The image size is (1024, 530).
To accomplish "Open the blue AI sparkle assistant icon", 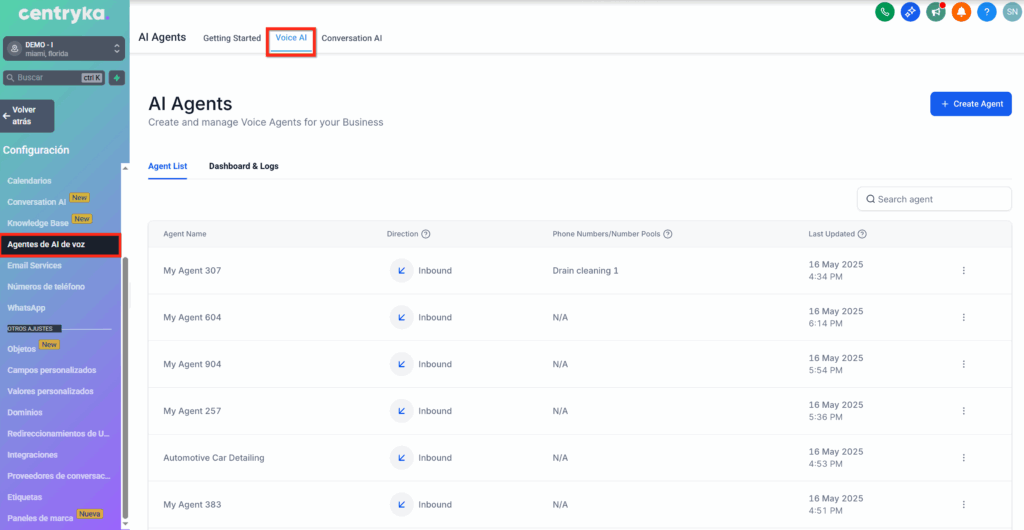I will pyautogui.click(x=910, y=12).
